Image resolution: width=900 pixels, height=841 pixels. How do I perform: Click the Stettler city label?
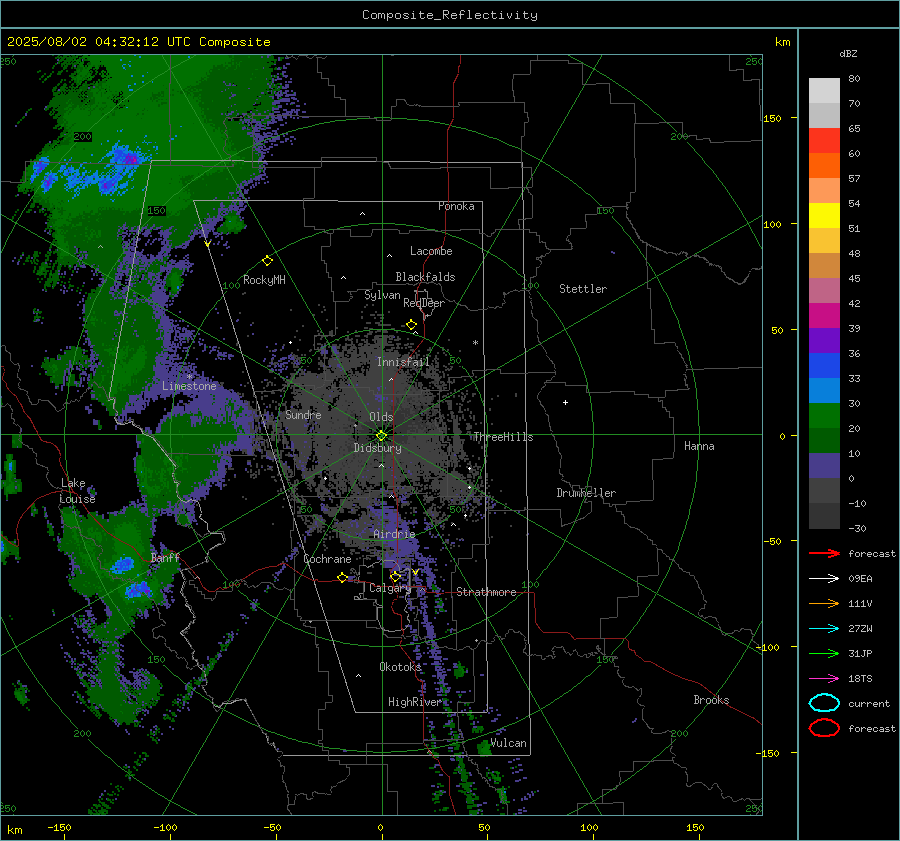coord(583,289)
